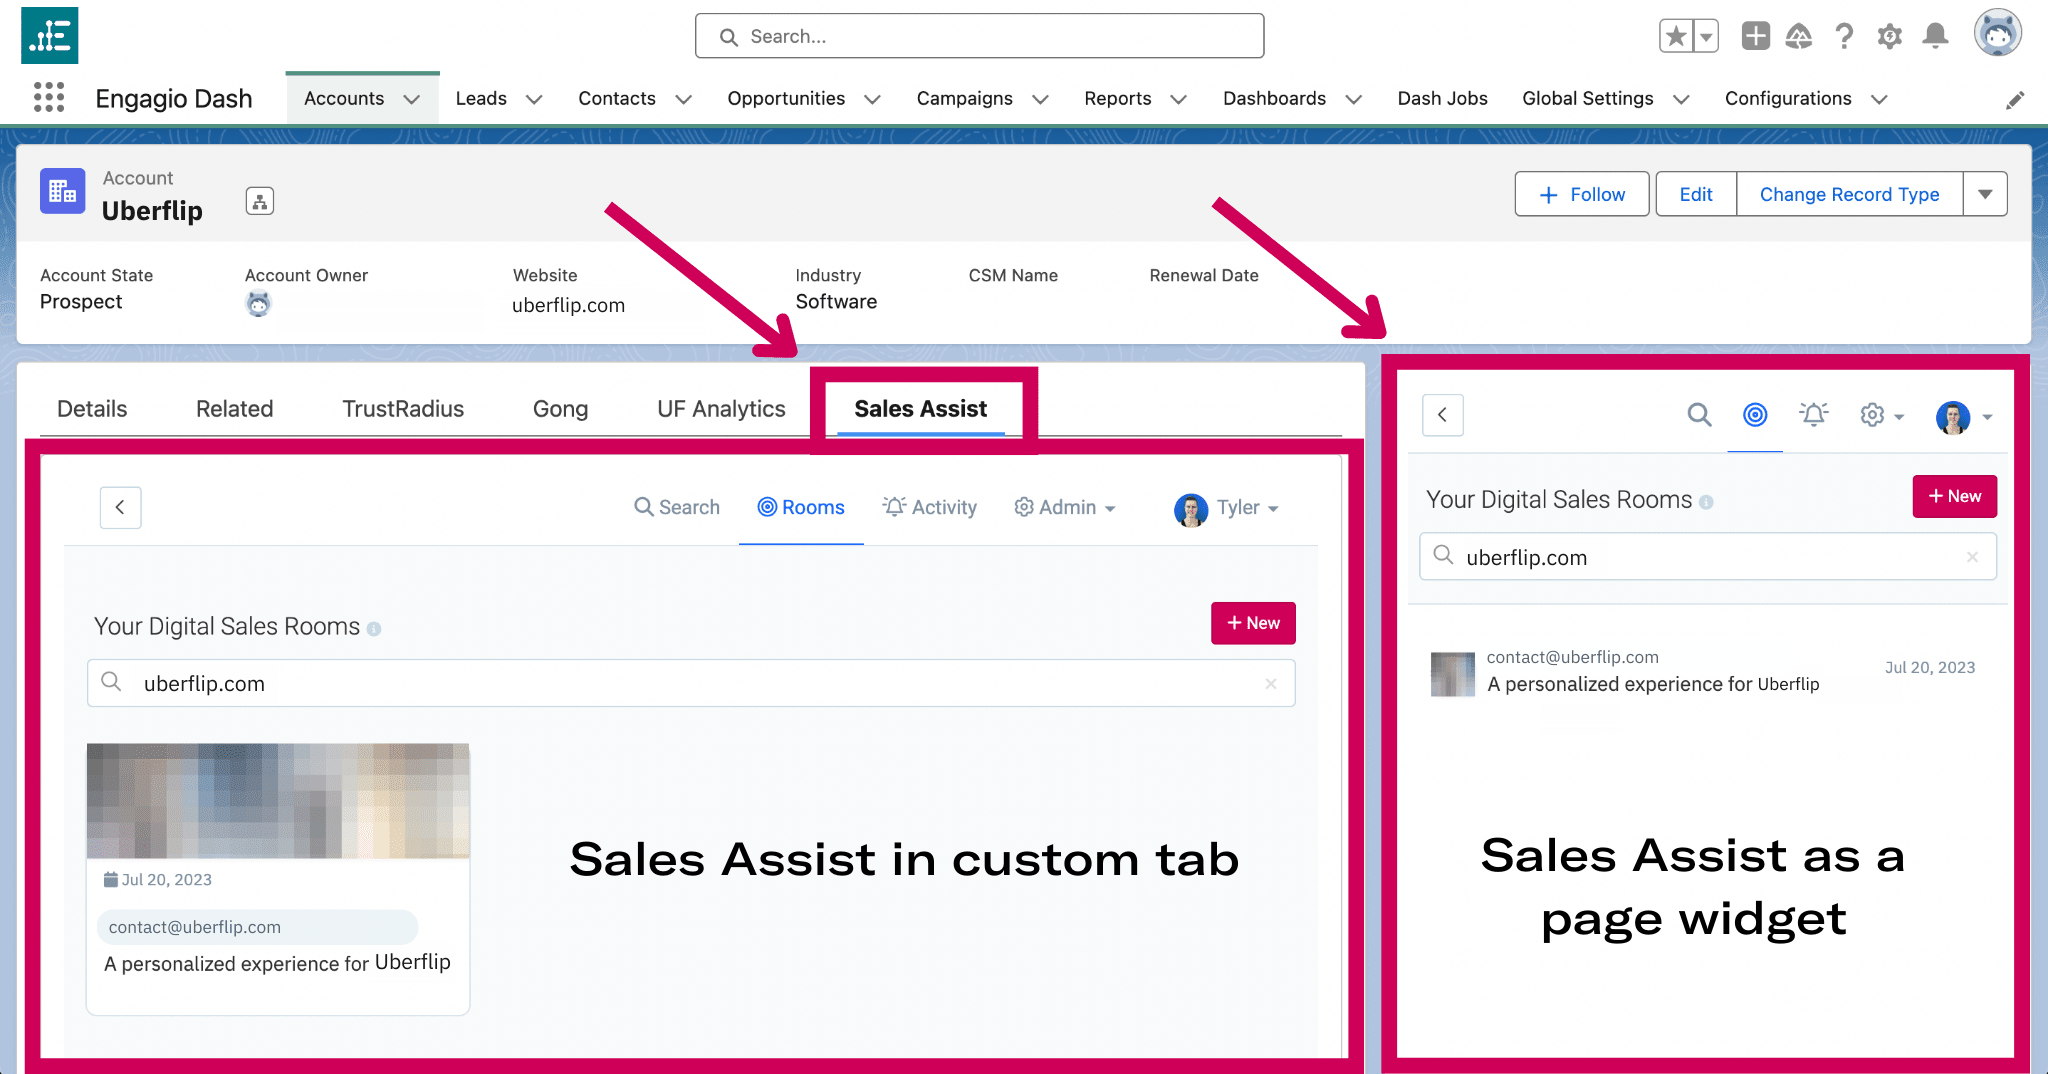The width and height of the screenshot is (2048, 1074).
Task: Open the user profile avatar
Action: [1997, 34]
